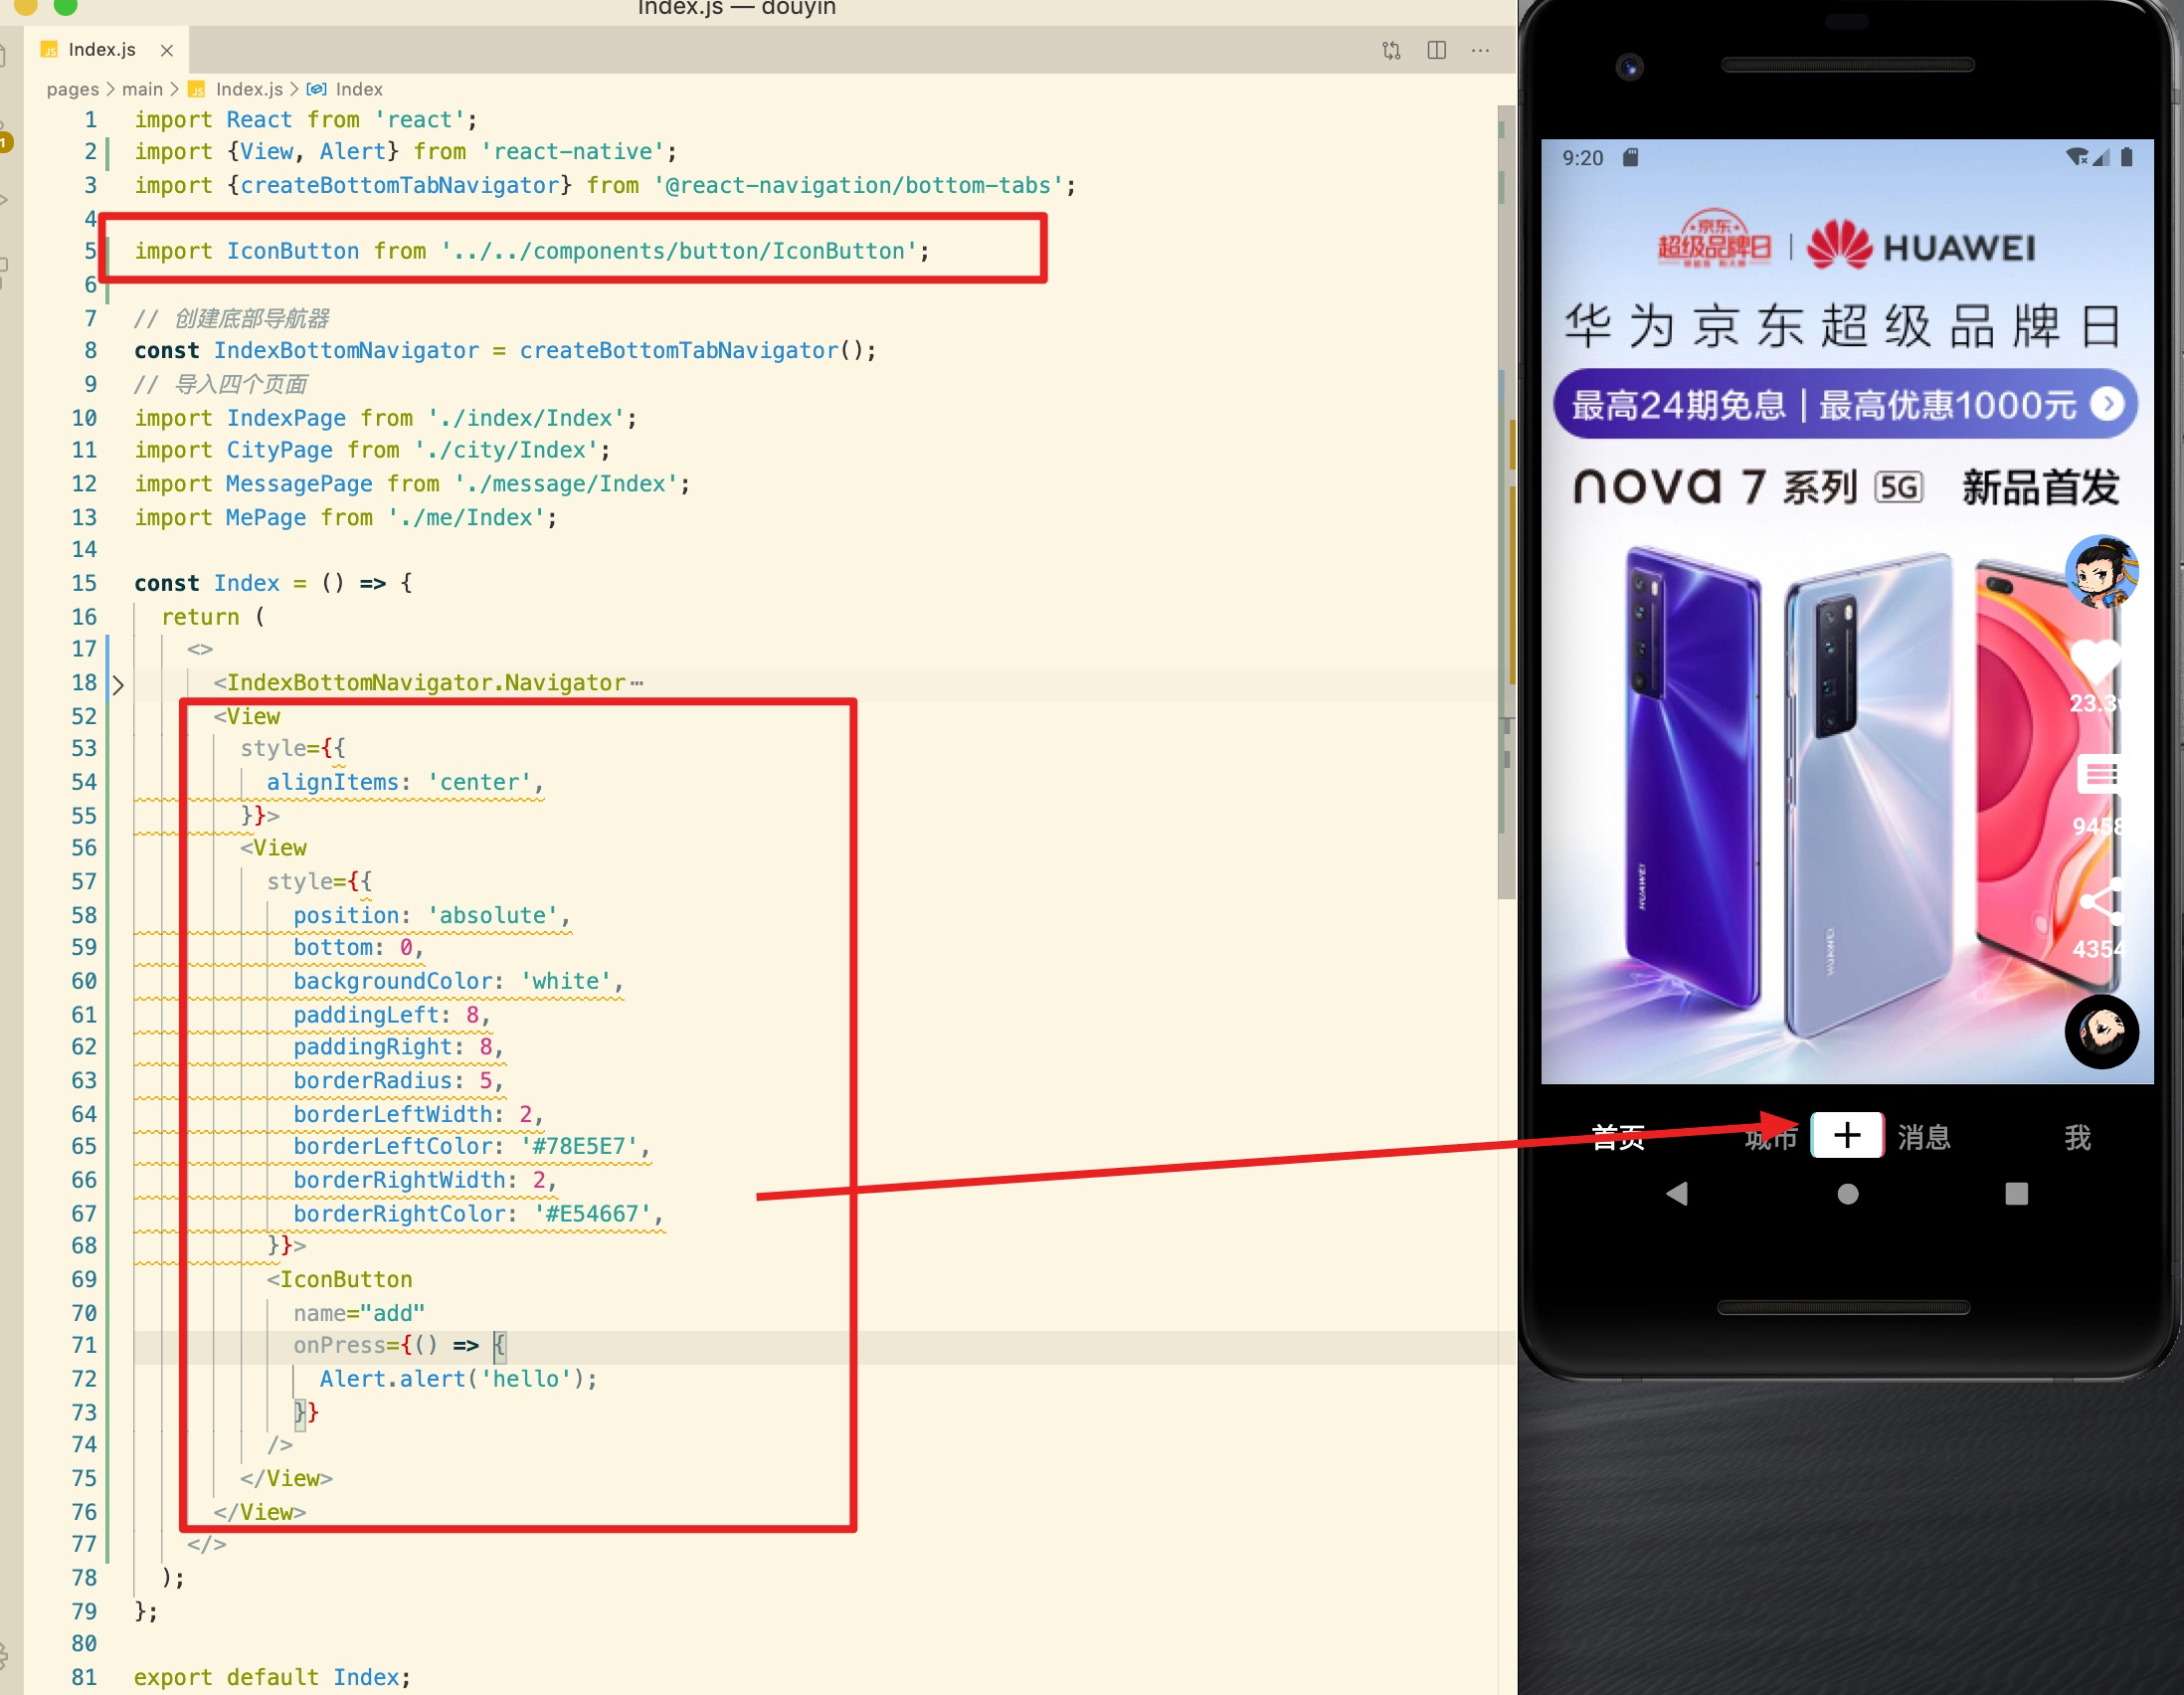This screenshot has width=2184, height=1695.
Task: Open the 首页 tab in the emulator
Action: tap(1618, 1137)
